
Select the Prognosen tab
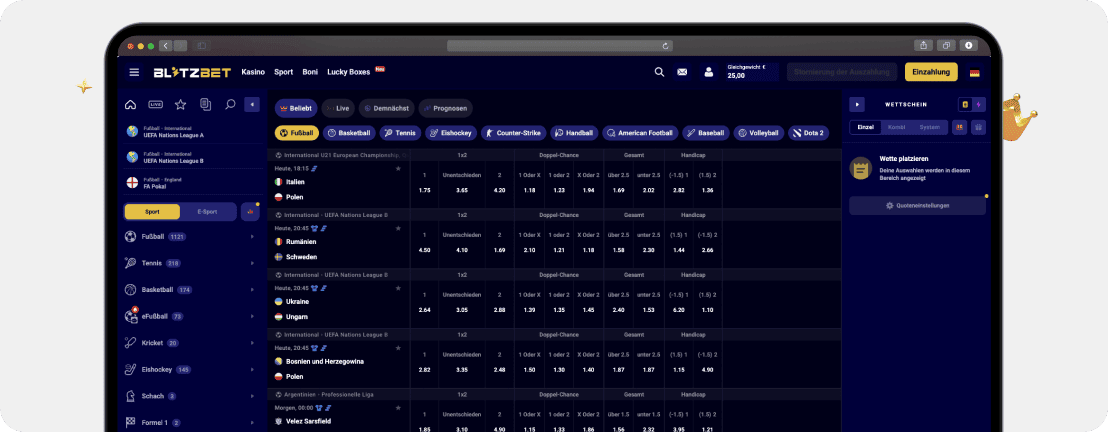pos(445,108)
